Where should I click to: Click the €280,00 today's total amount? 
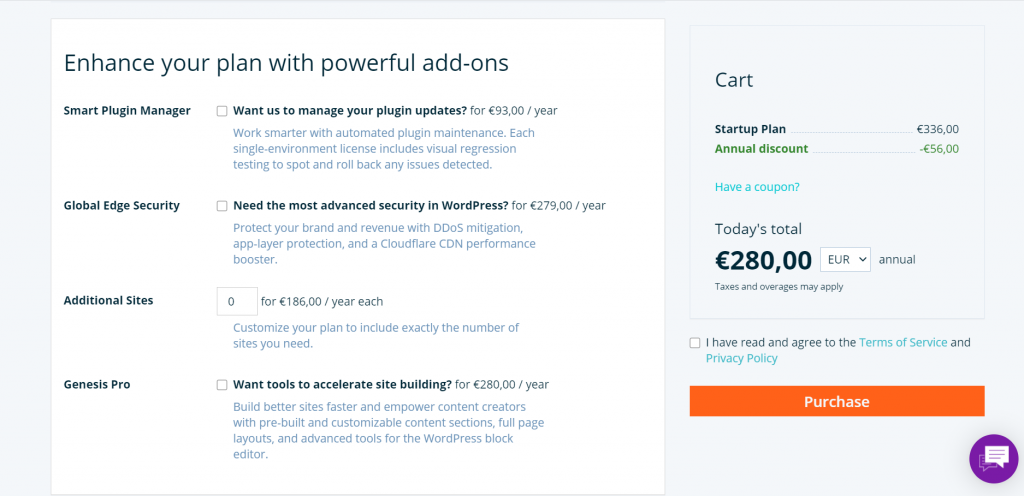pyautogui.click(x=763, y=260)
